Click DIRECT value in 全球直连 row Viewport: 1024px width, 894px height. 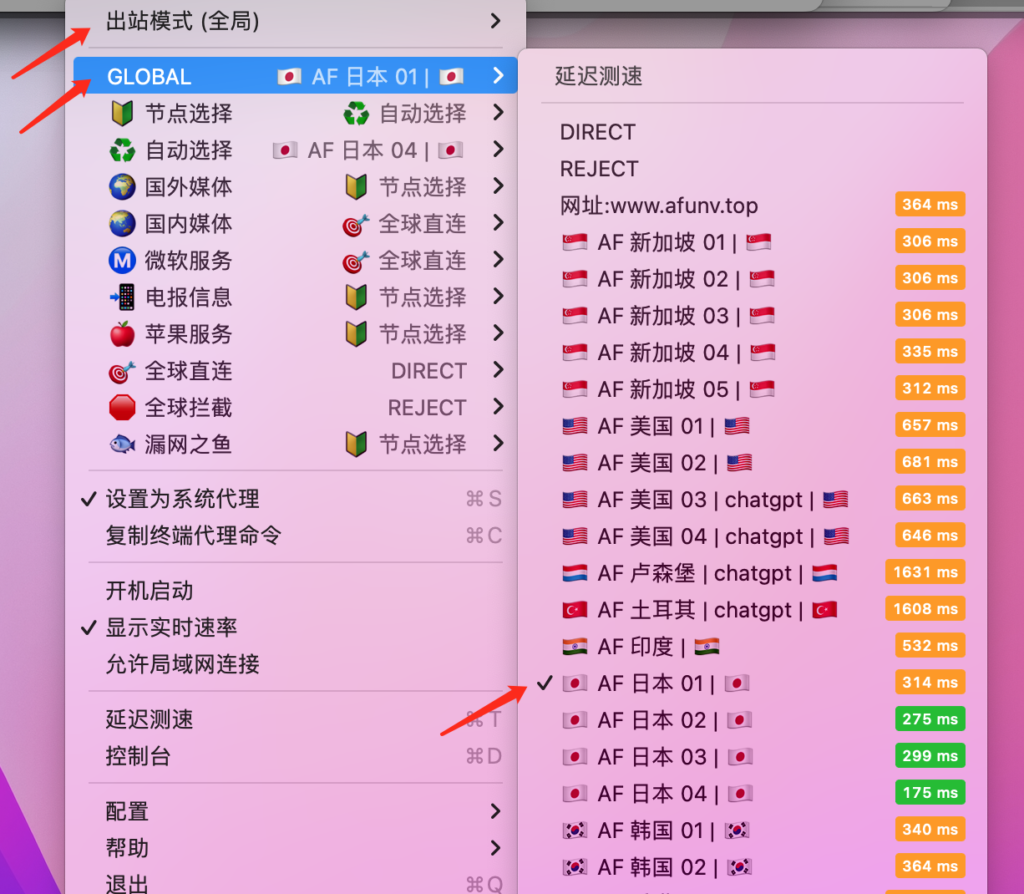coord(429,371)
